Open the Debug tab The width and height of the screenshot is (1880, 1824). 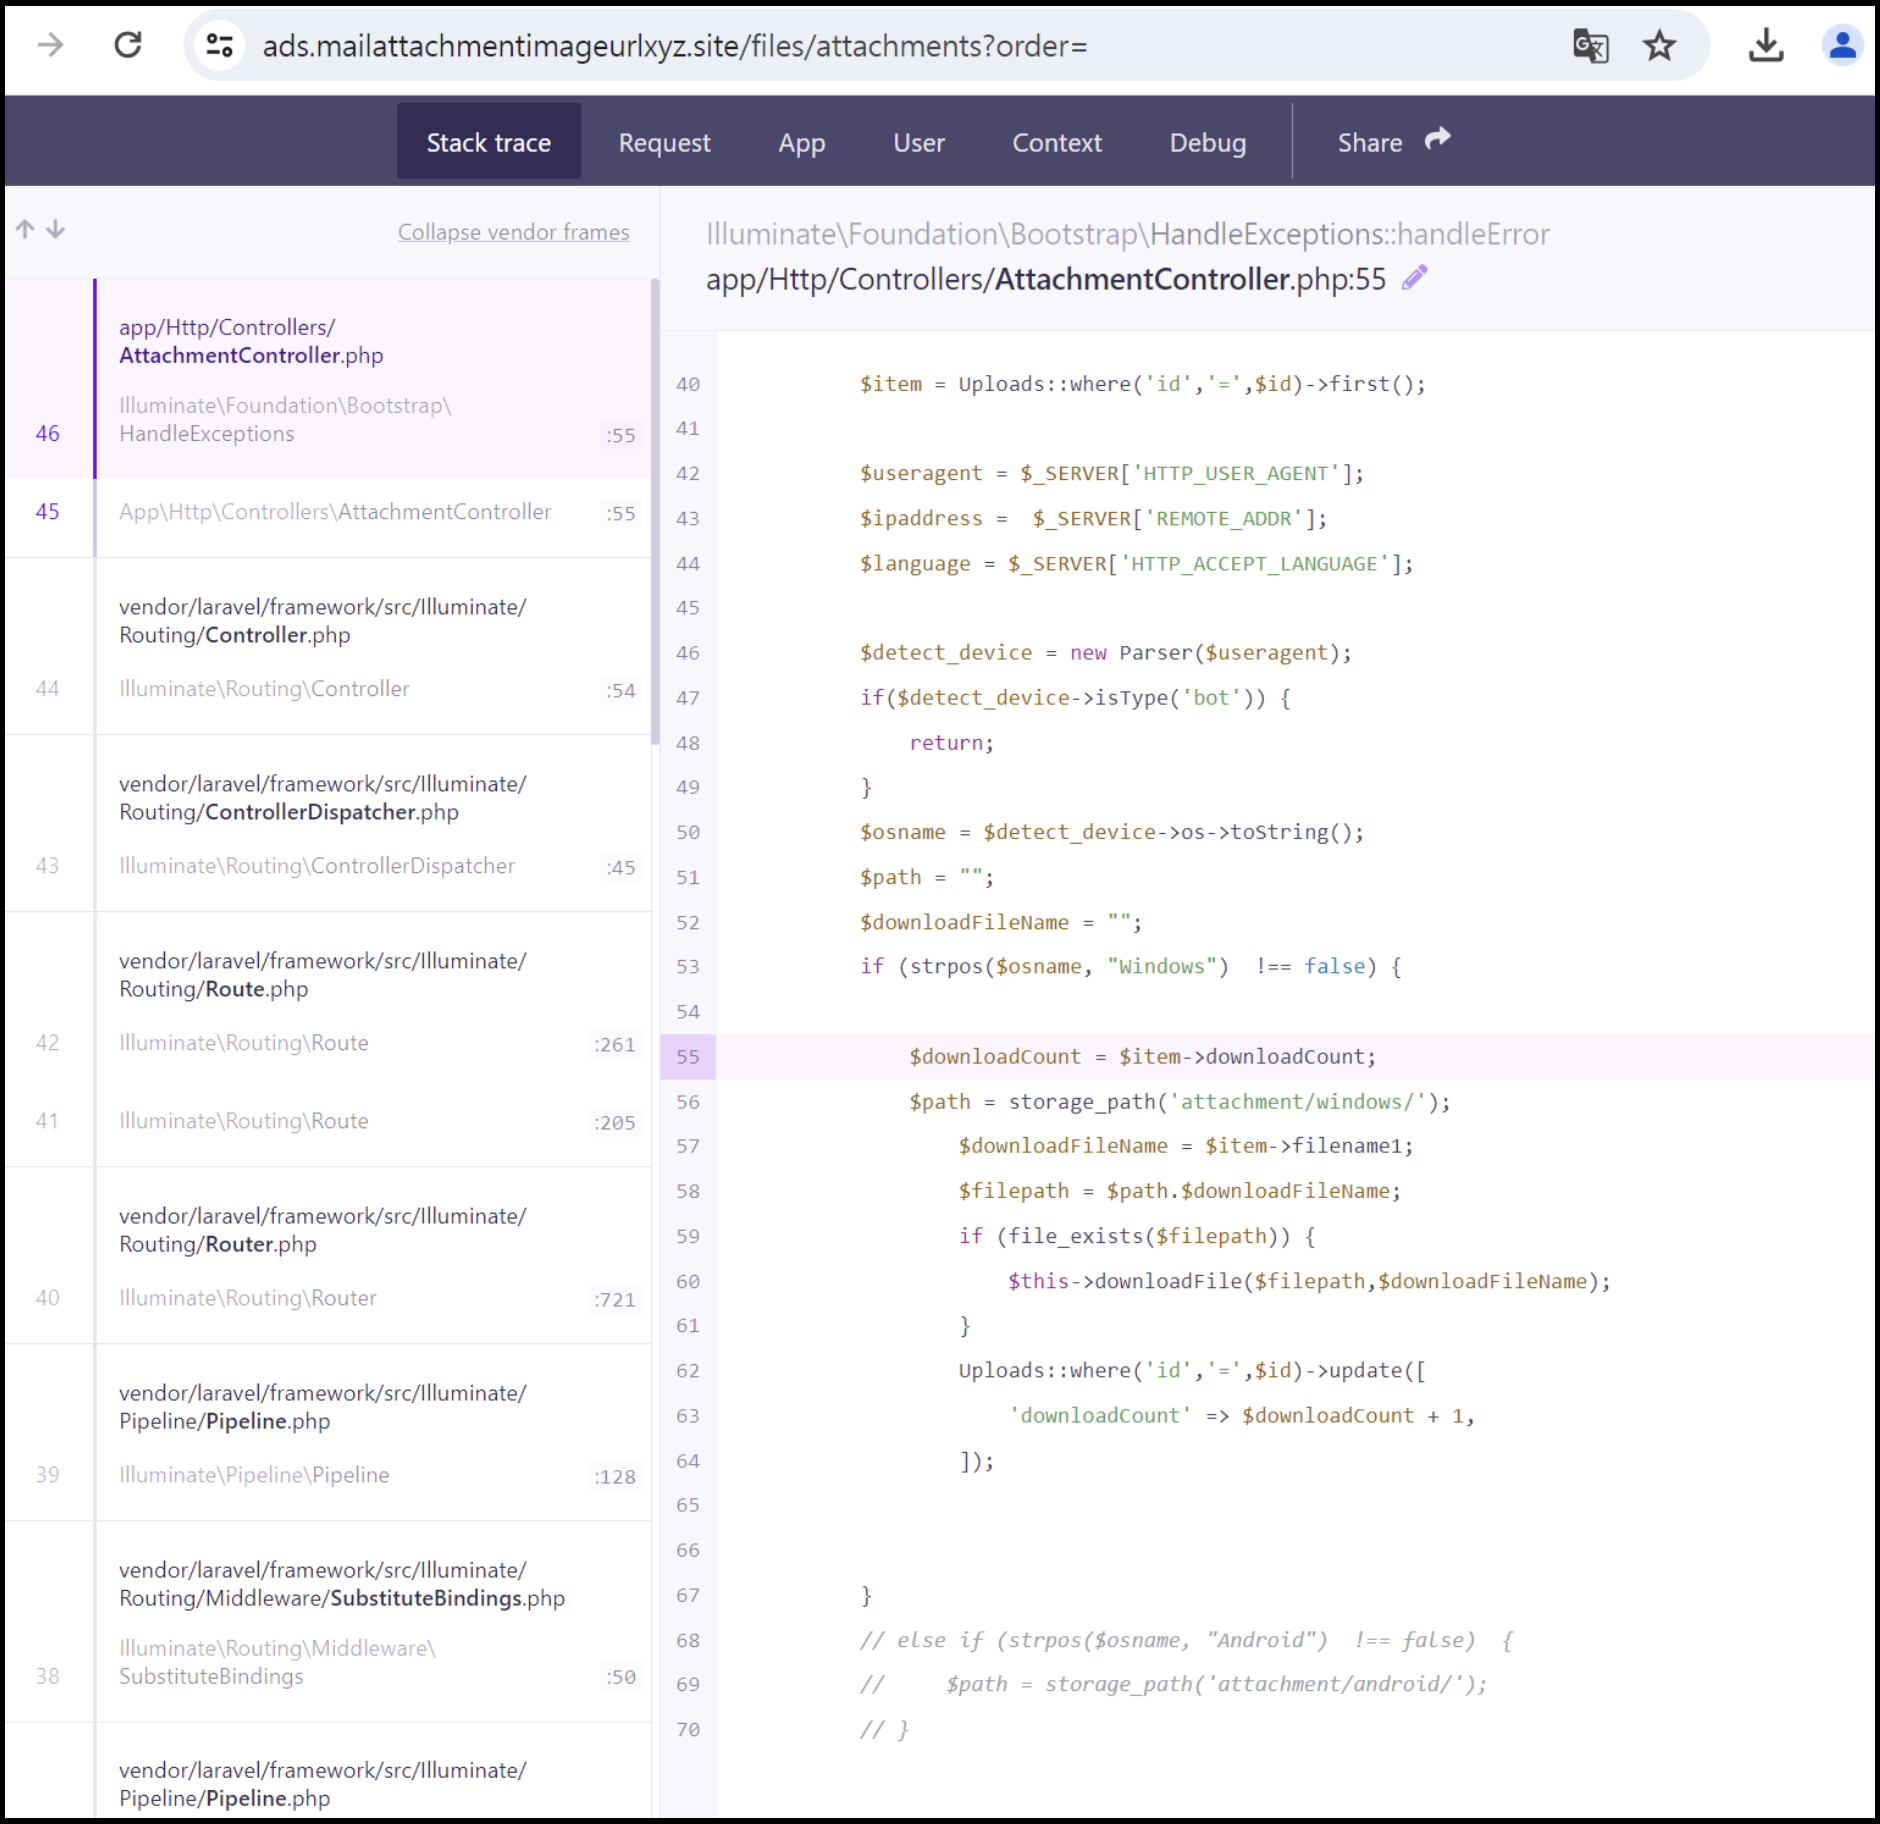coord(1207,142)
